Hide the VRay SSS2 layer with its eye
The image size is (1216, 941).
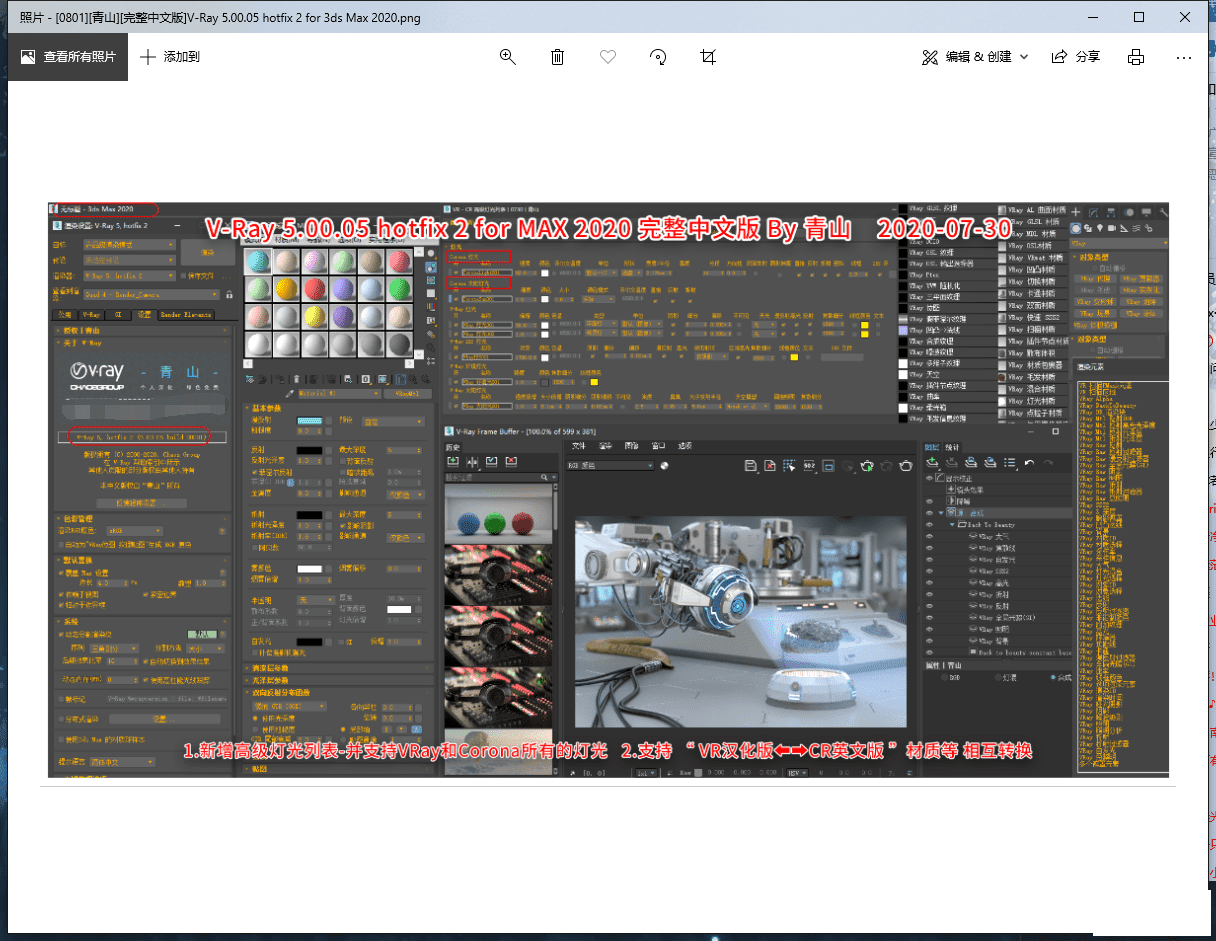pyautogui.click(x=929, y=571)
